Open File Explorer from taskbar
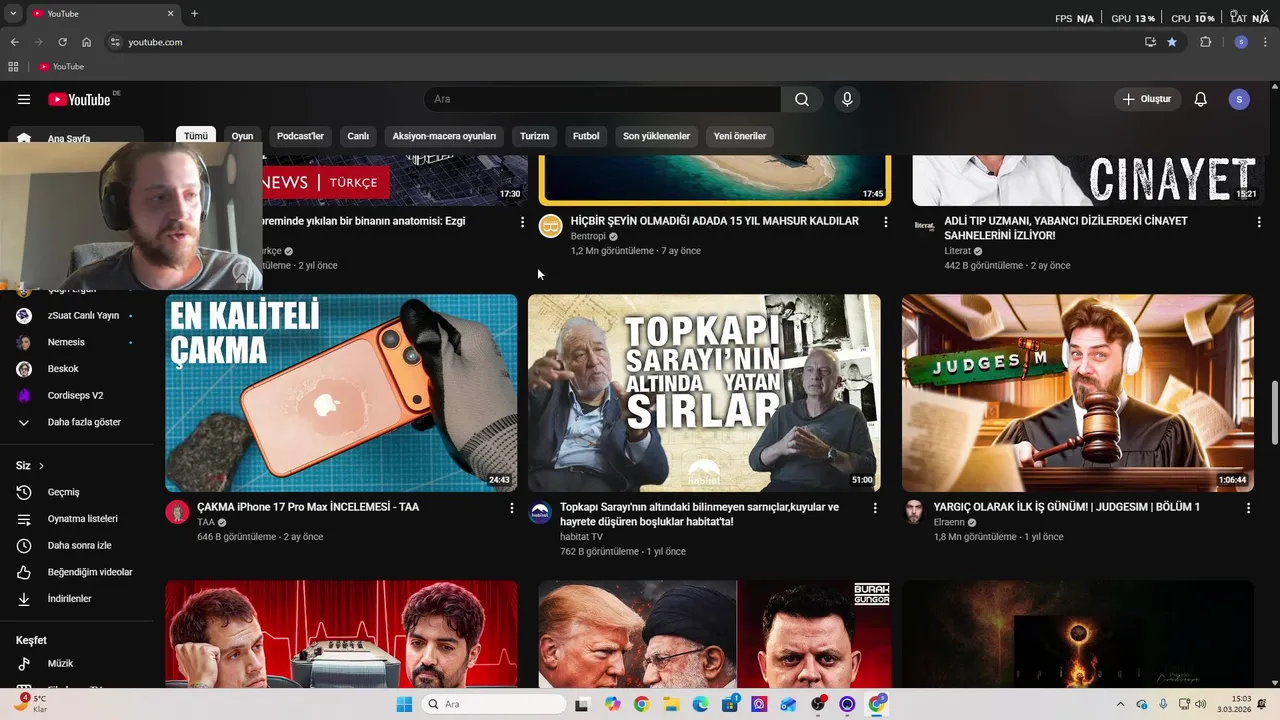This screenshot has width=1280, height=720. (671, 704)
